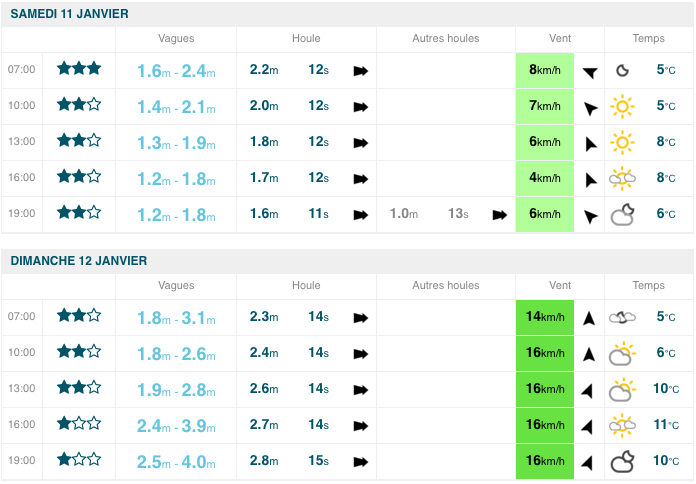
Task: Click the swell direction arrow for Dimanche 13:00
Action: 360,390
